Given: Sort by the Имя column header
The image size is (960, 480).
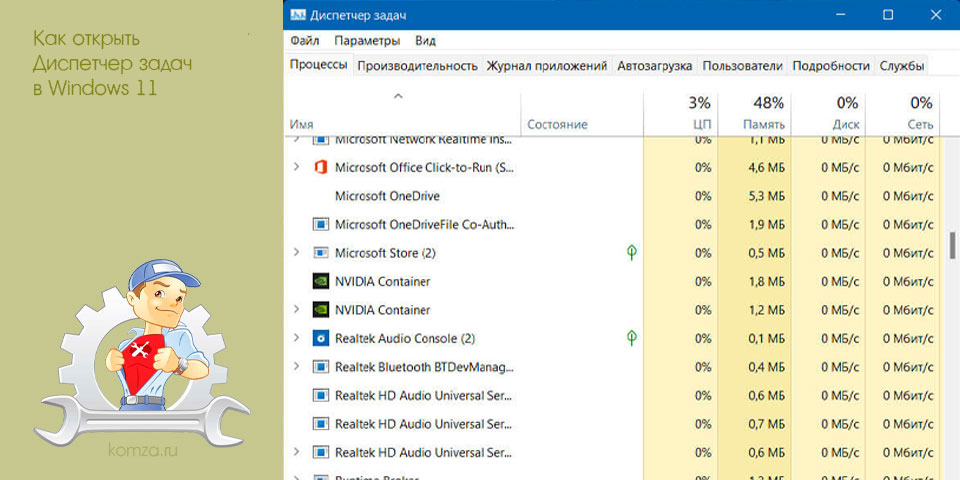Looking at the screenshot, I should point(402,114).
